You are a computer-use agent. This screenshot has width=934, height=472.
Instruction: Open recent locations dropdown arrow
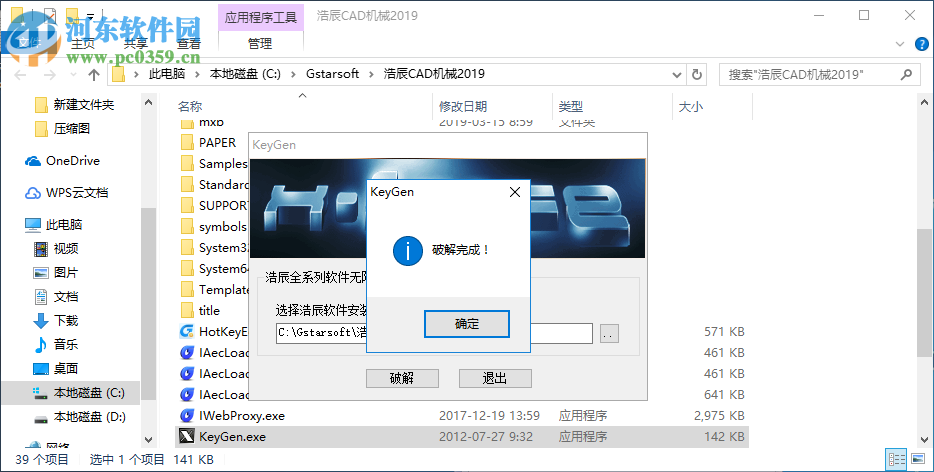[73, 74]
